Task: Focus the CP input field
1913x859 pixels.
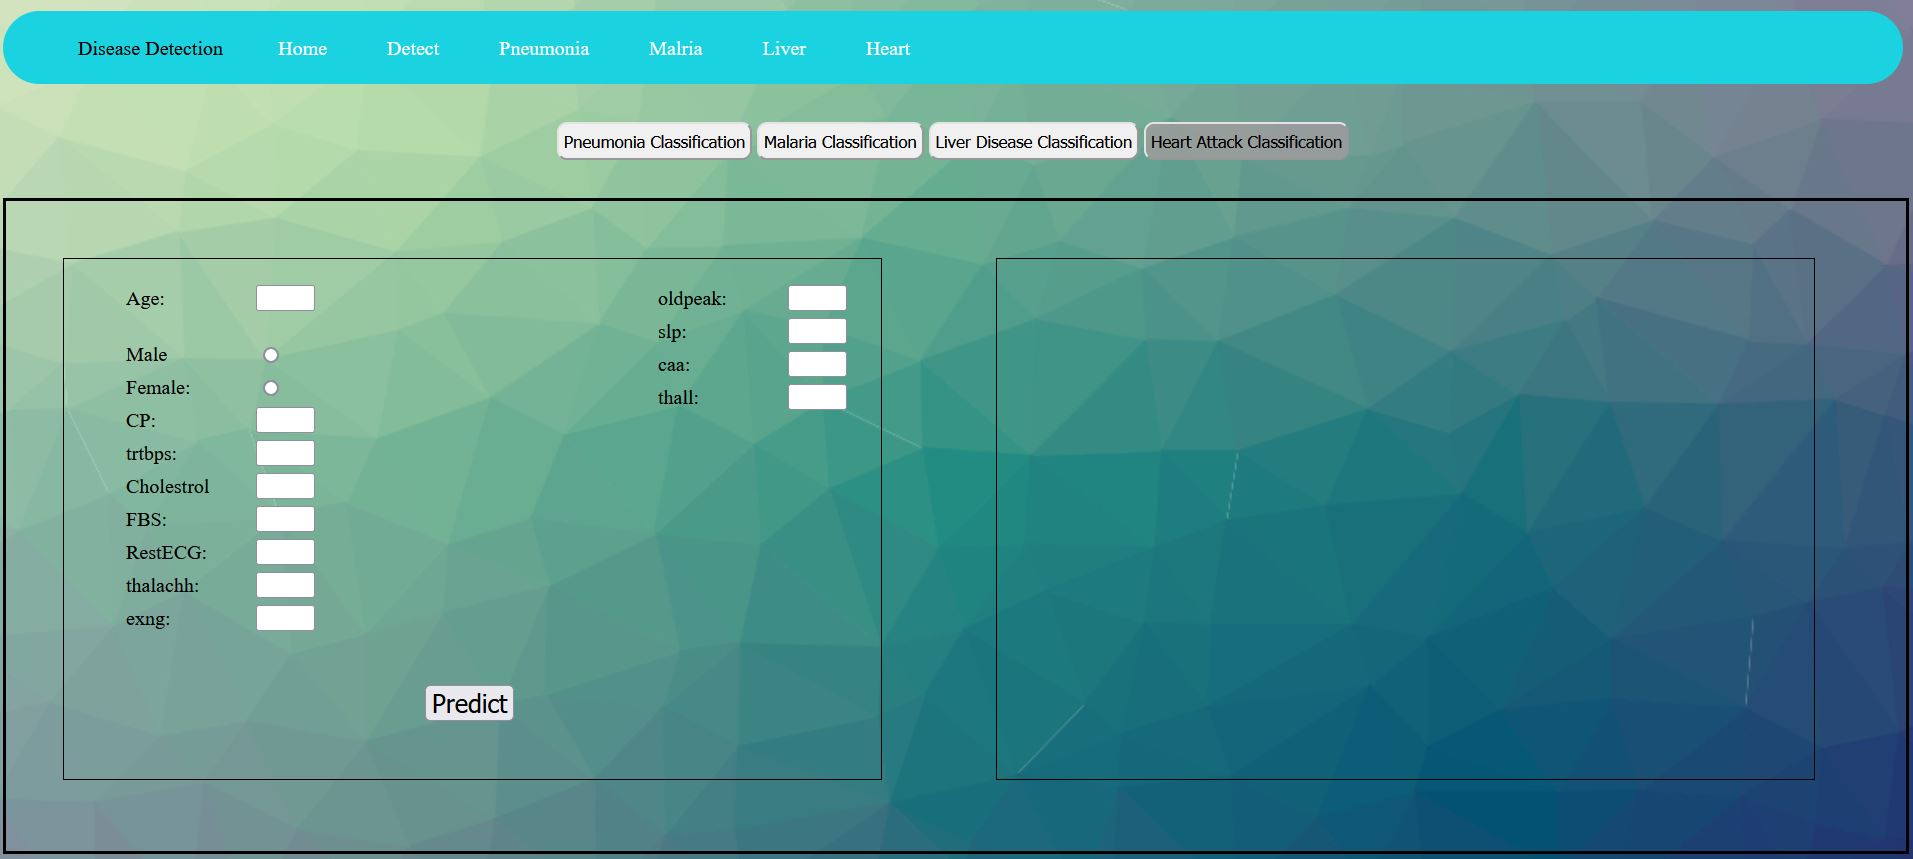Action: tap(285, 420)
